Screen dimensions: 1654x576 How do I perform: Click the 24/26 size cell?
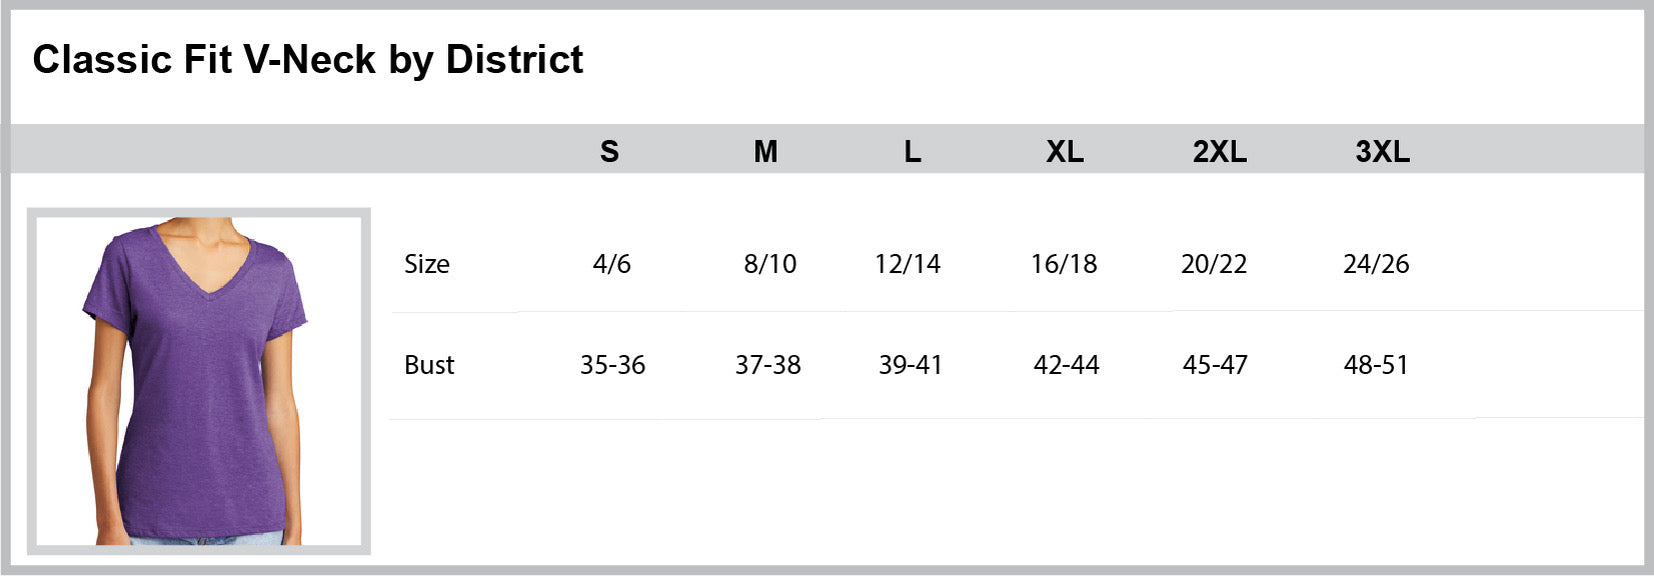click(1376, 264)
